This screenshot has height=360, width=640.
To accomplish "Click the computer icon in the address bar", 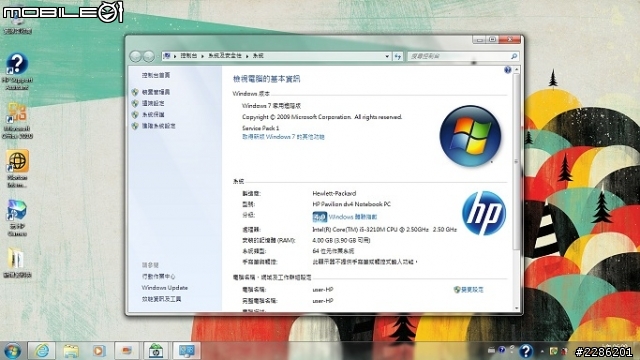I will pyautogui.click(x=167, y=56).
